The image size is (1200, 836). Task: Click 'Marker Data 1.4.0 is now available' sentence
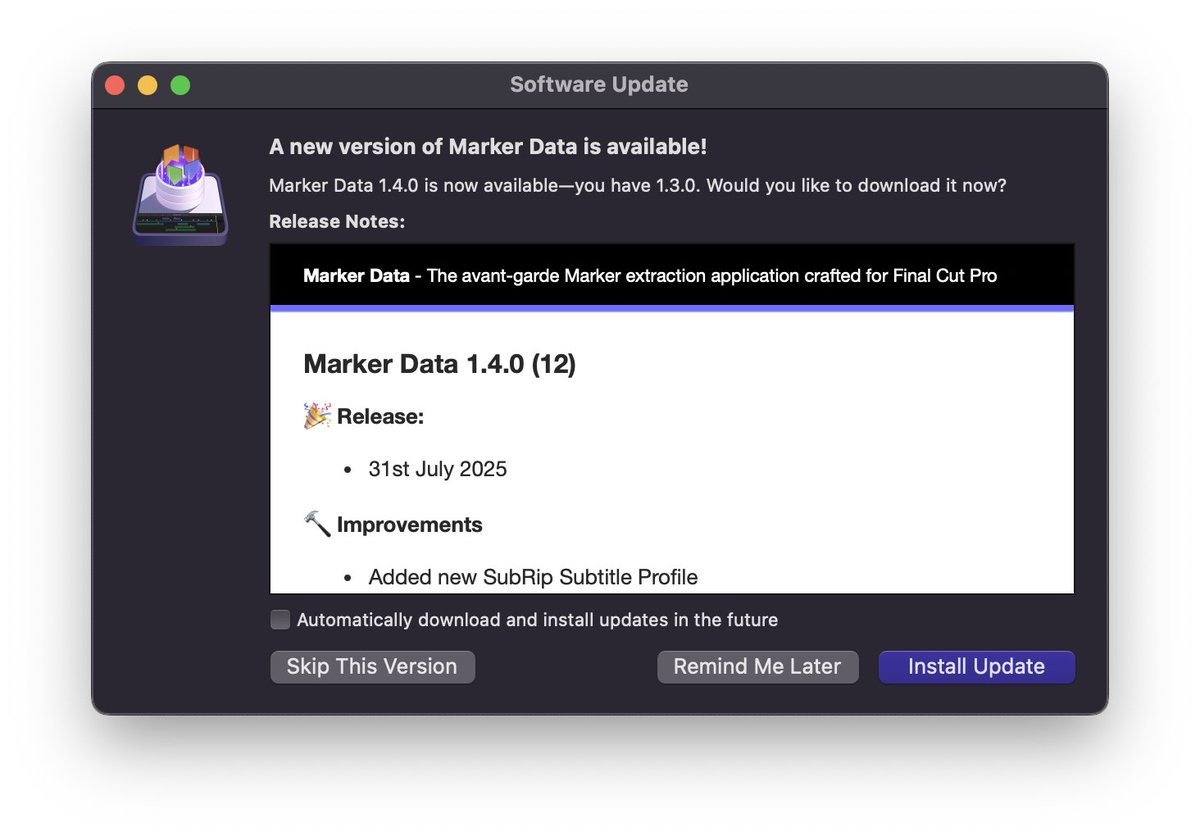pyautogui.click(x=638, y=186)
